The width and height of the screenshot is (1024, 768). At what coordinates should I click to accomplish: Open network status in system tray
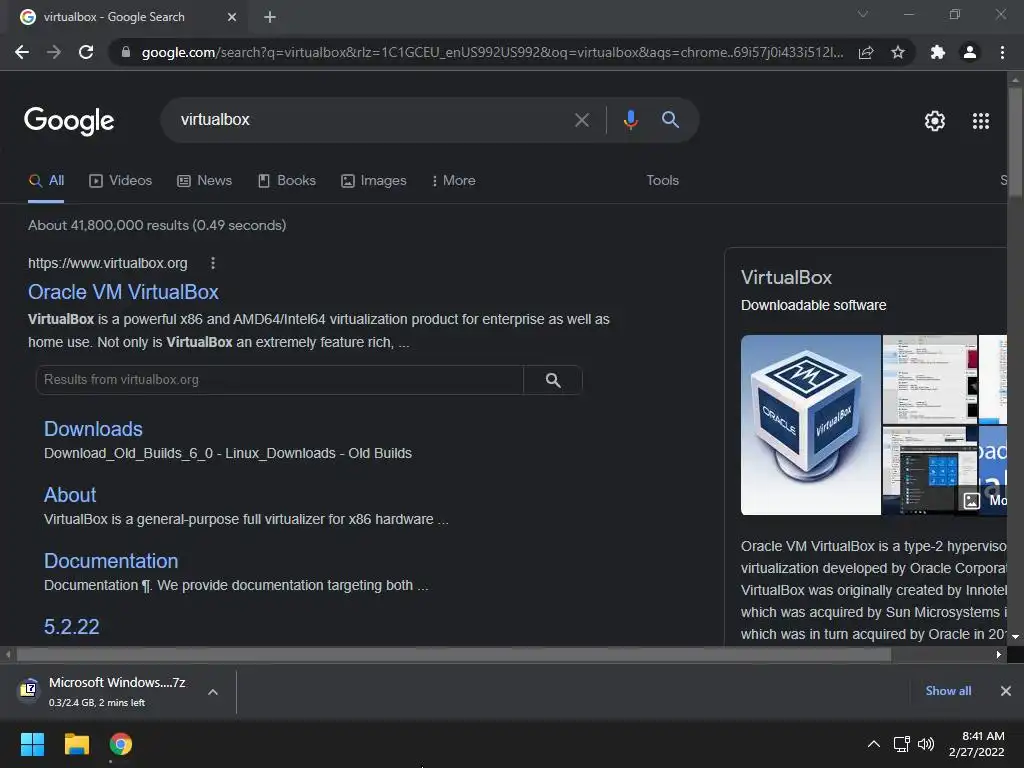[902, 744]
